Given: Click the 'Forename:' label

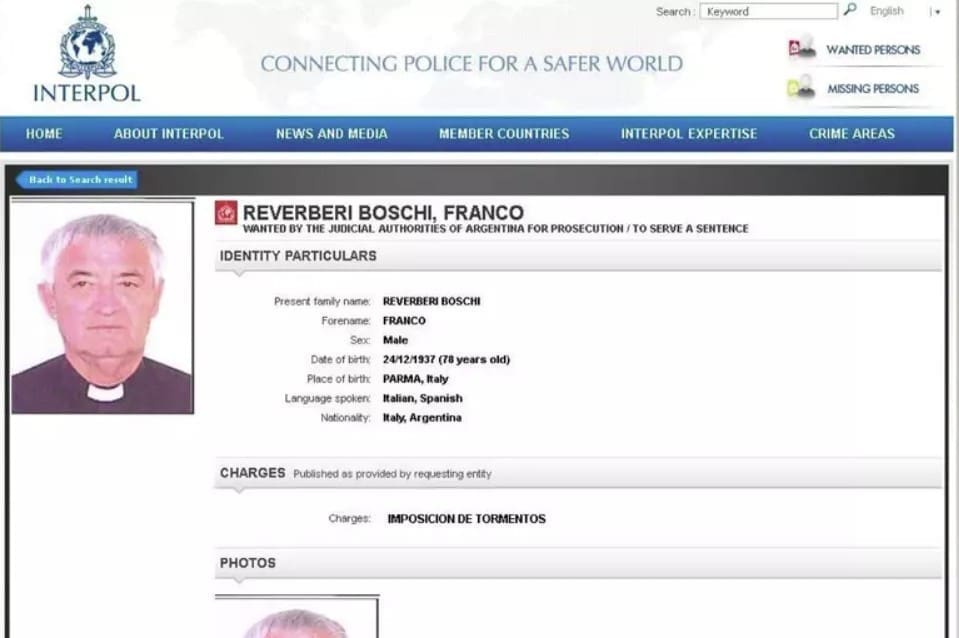Looking at the screenshot, I should point(346,321).
